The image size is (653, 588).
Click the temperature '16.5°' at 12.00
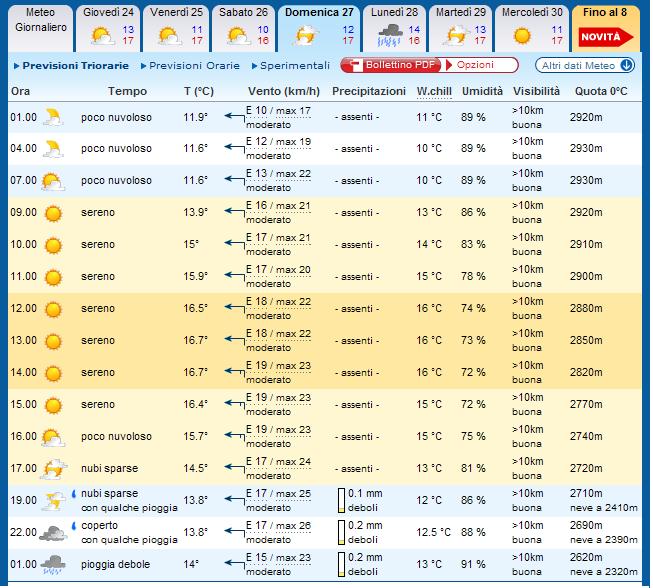click(x=195, y=309)
